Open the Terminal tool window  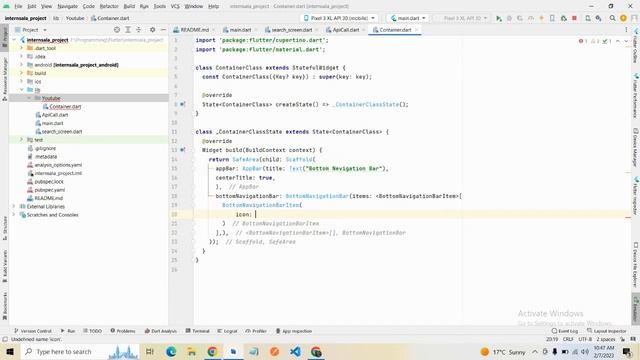pyautogui.click(x=198, y=331)
